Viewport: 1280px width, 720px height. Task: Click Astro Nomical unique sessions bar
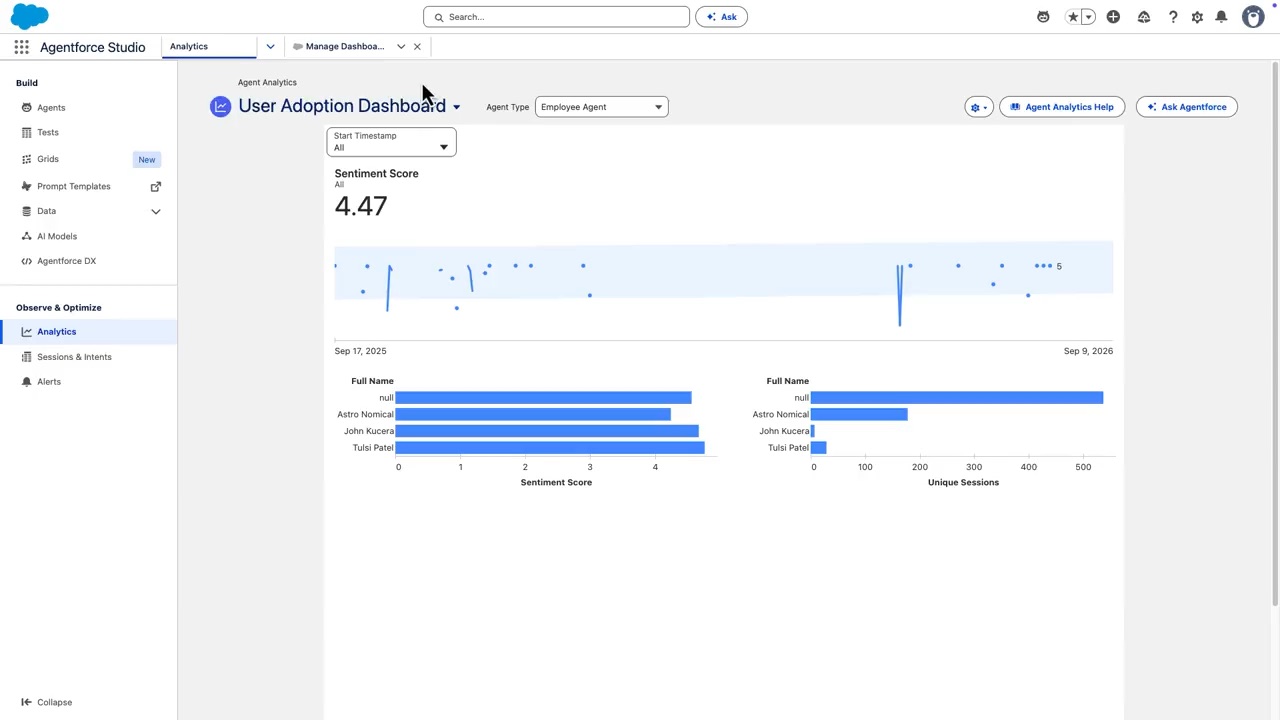[x=859, y=414]
